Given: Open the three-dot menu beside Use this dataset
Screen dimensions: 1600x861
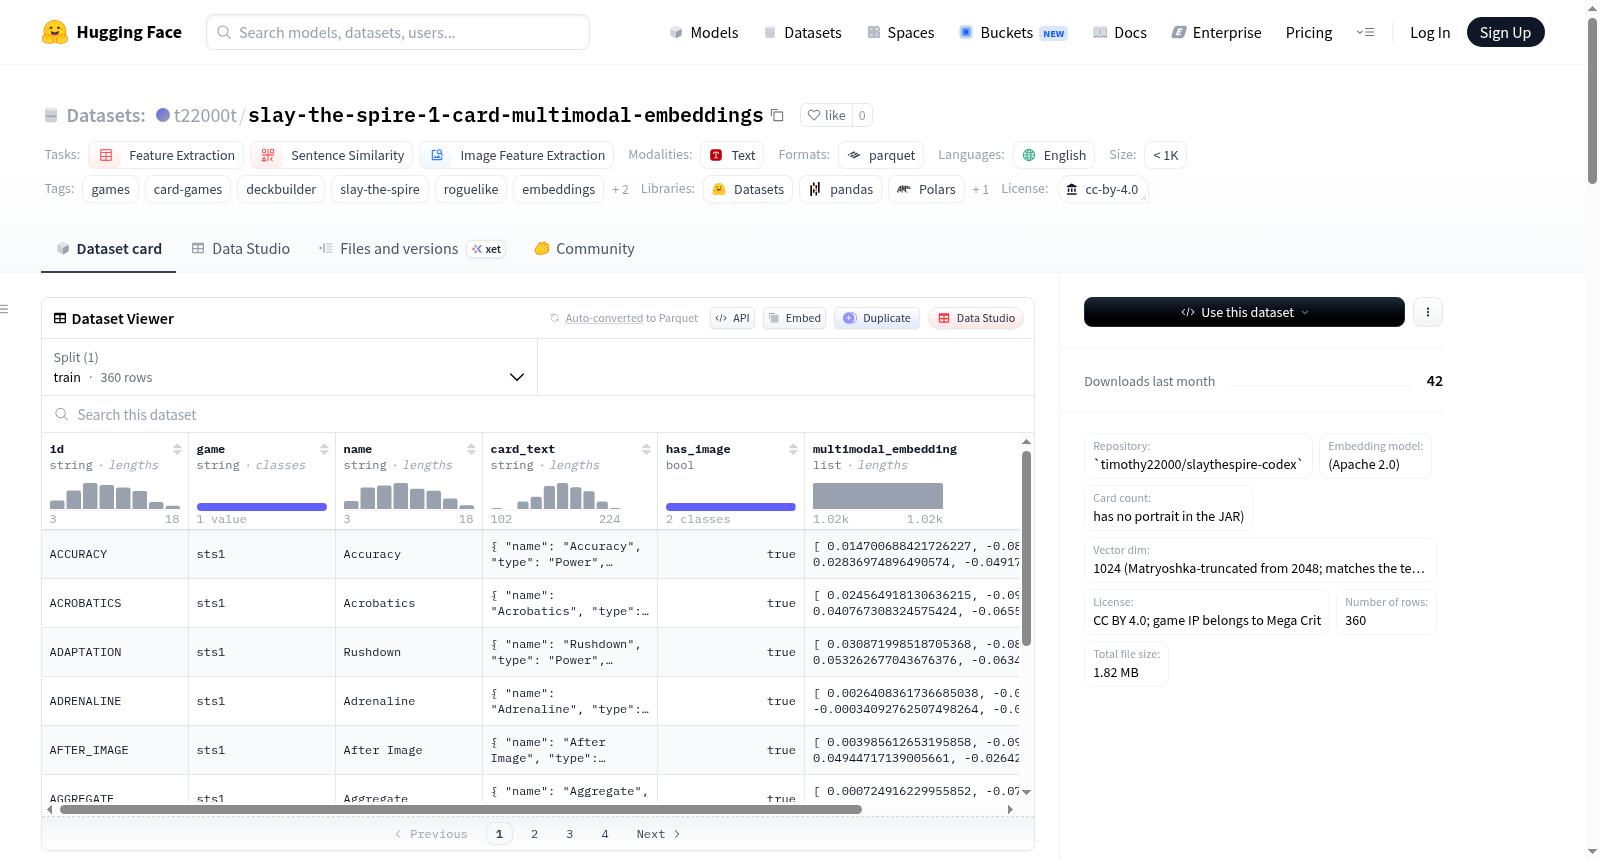Looking at the screenshot, I should pos(1428,312).
